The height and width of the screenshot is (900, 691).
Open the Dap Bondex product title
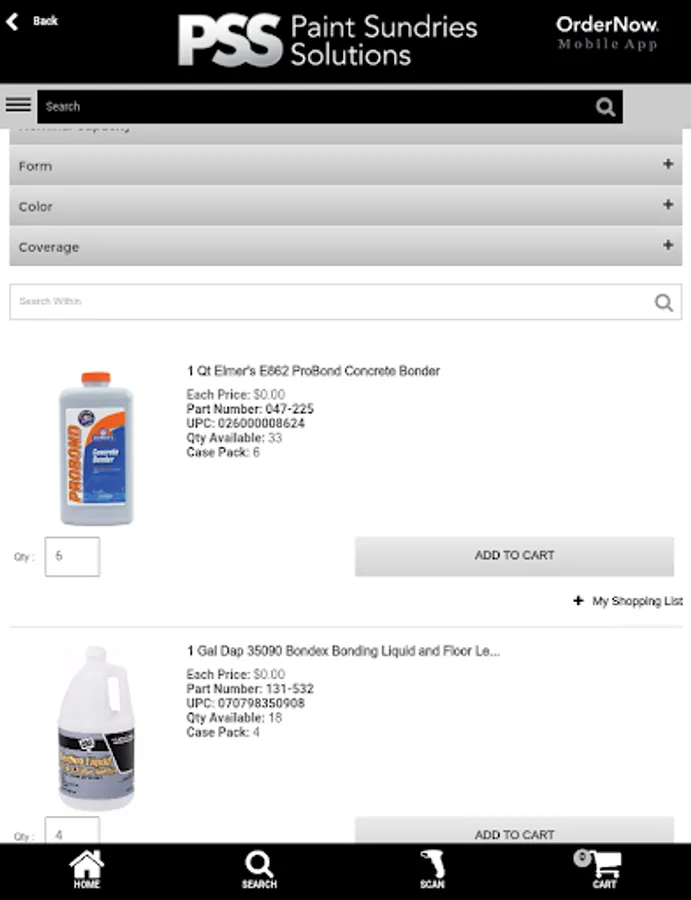(343, 651)
